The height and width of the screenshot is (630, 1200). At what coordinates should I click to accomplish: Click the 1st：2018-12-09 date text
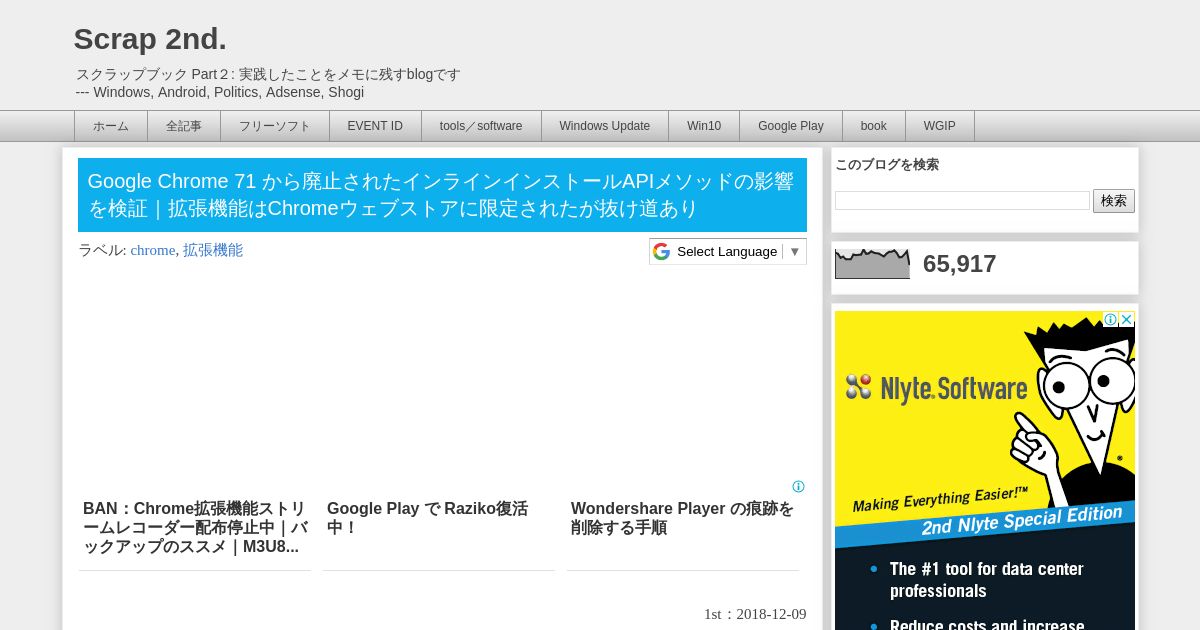pos(755,614)
